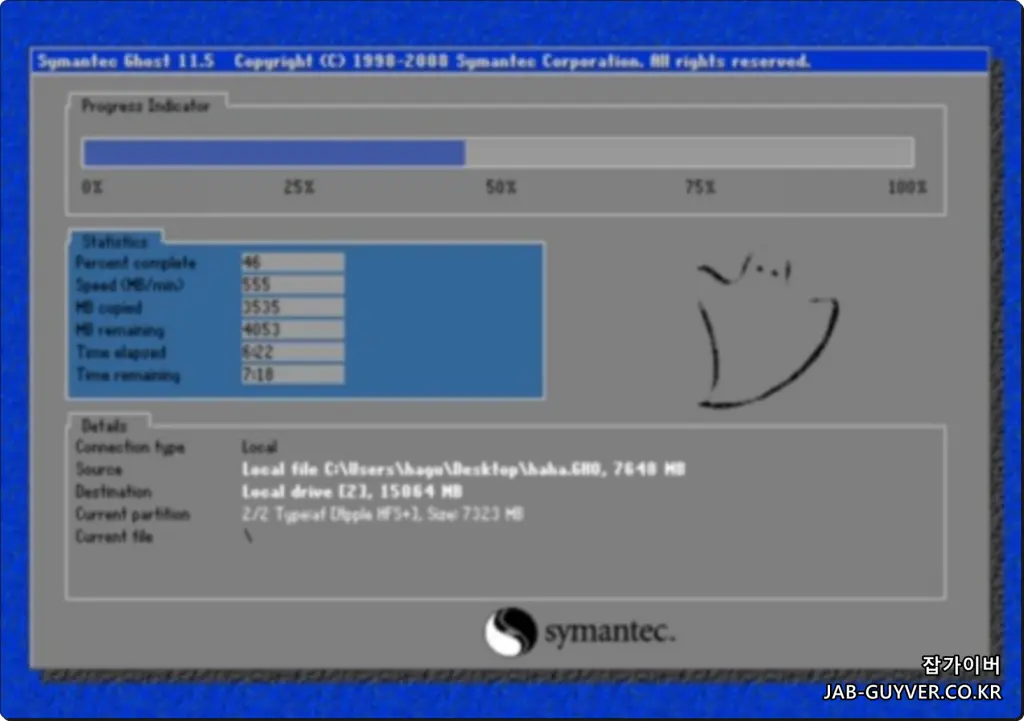This screenshot has height=721, width=1024.
Task: Click the Current partition label
Action: tap(133, 514)
